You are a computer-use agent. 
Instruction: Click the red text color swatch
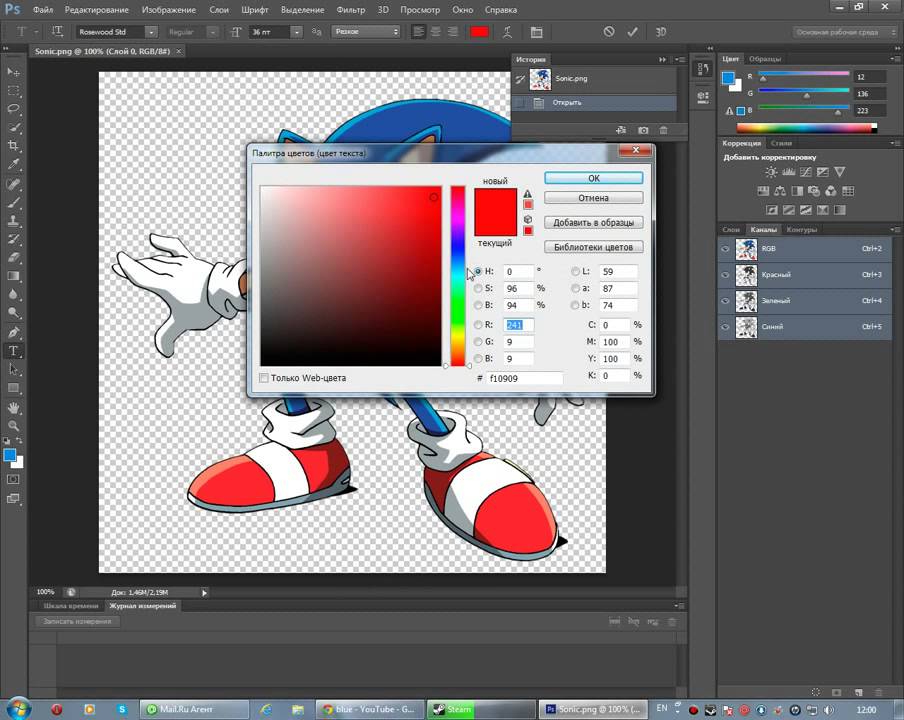tap(479, 32)
